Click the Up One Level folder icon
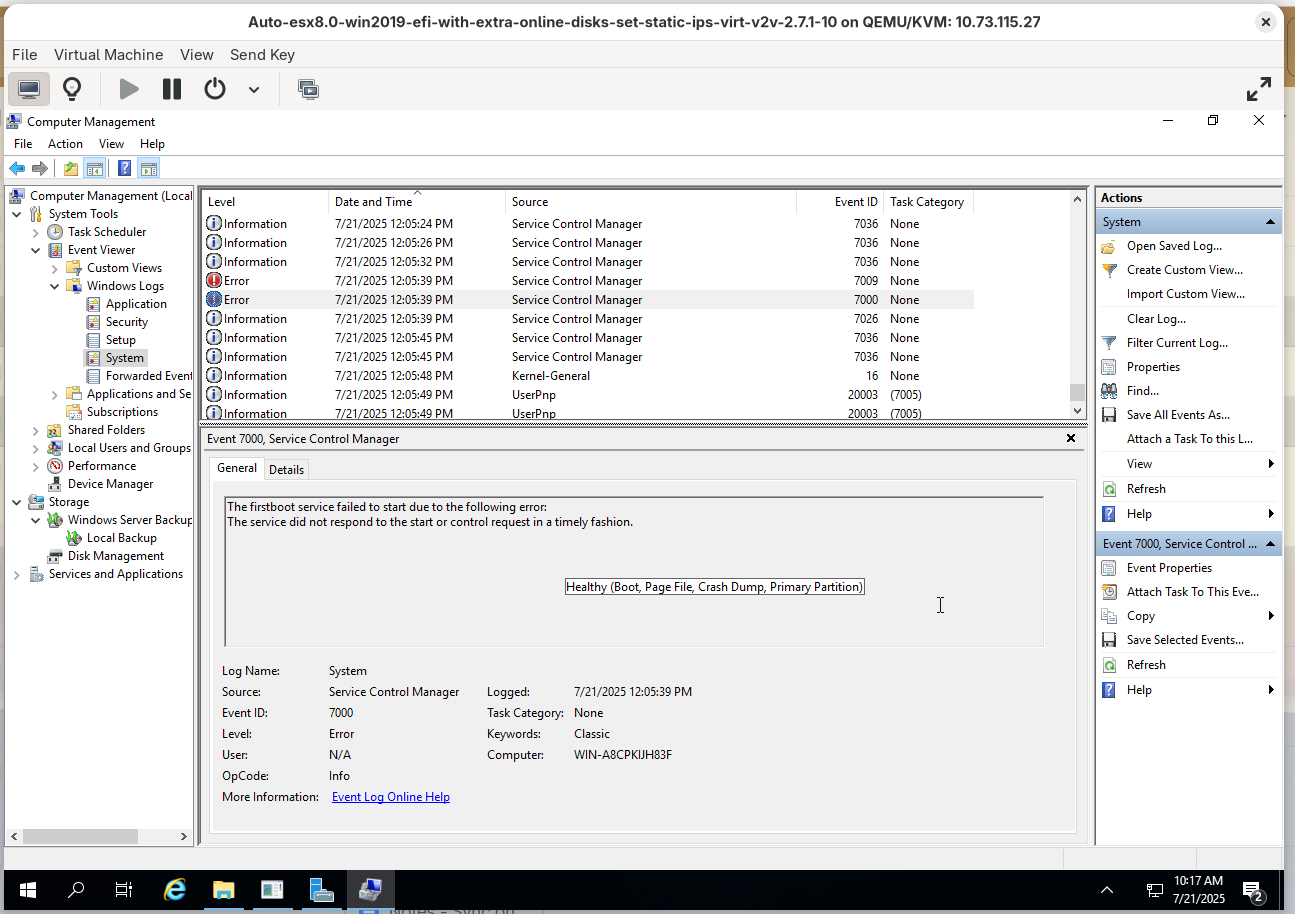Viewport: 1295px width, 914px height. click(x=71, y=168)
